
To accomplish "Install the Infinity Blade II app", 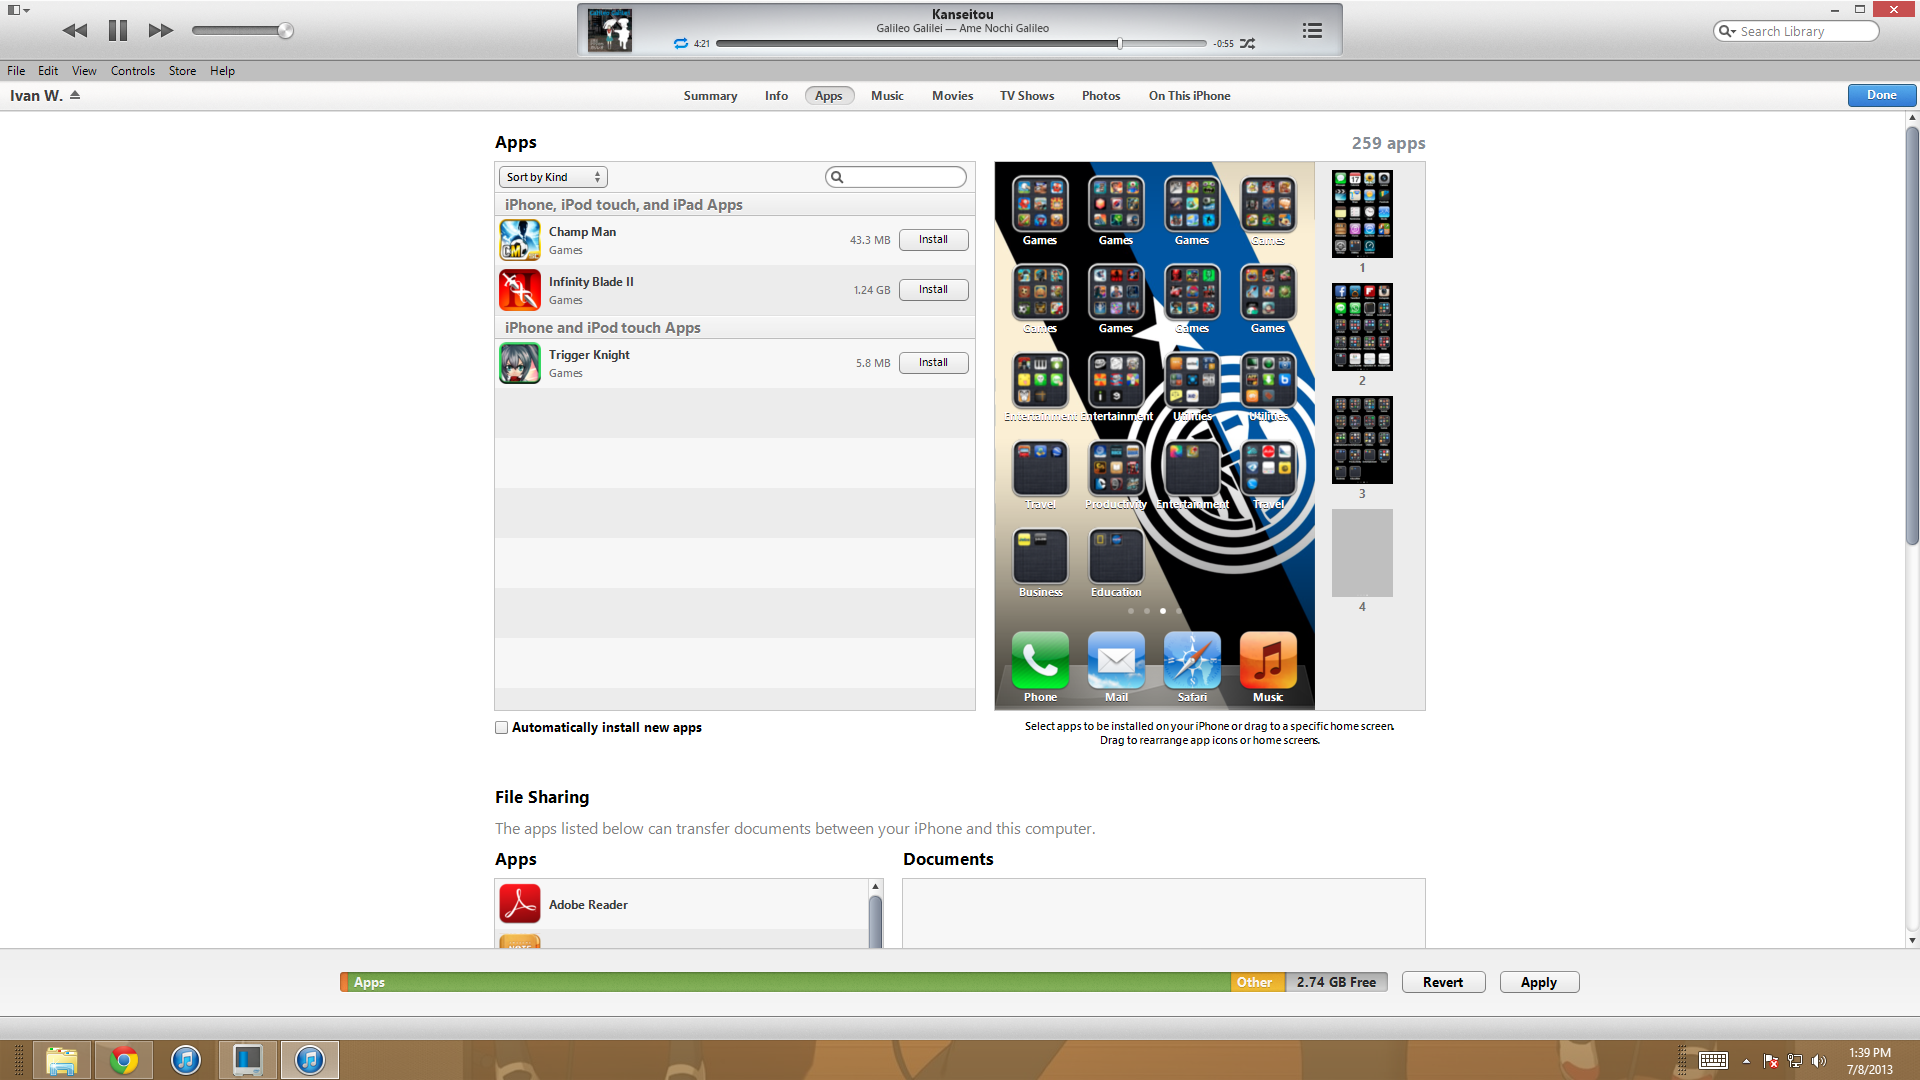I will [x=933, y=290].
